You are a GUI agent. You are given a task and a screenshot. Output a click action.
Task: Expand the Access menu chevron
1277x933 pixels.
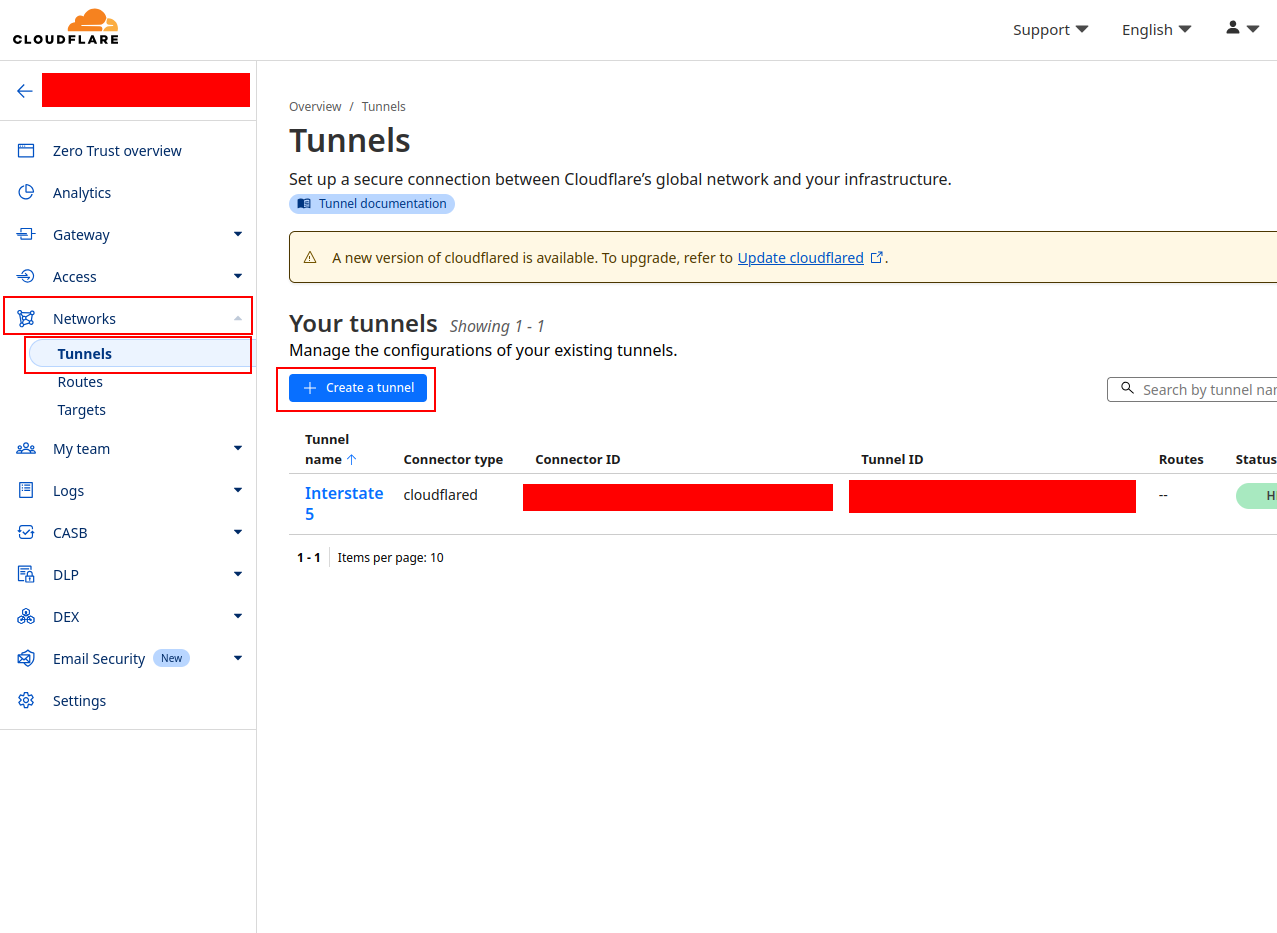pos(238,277)
